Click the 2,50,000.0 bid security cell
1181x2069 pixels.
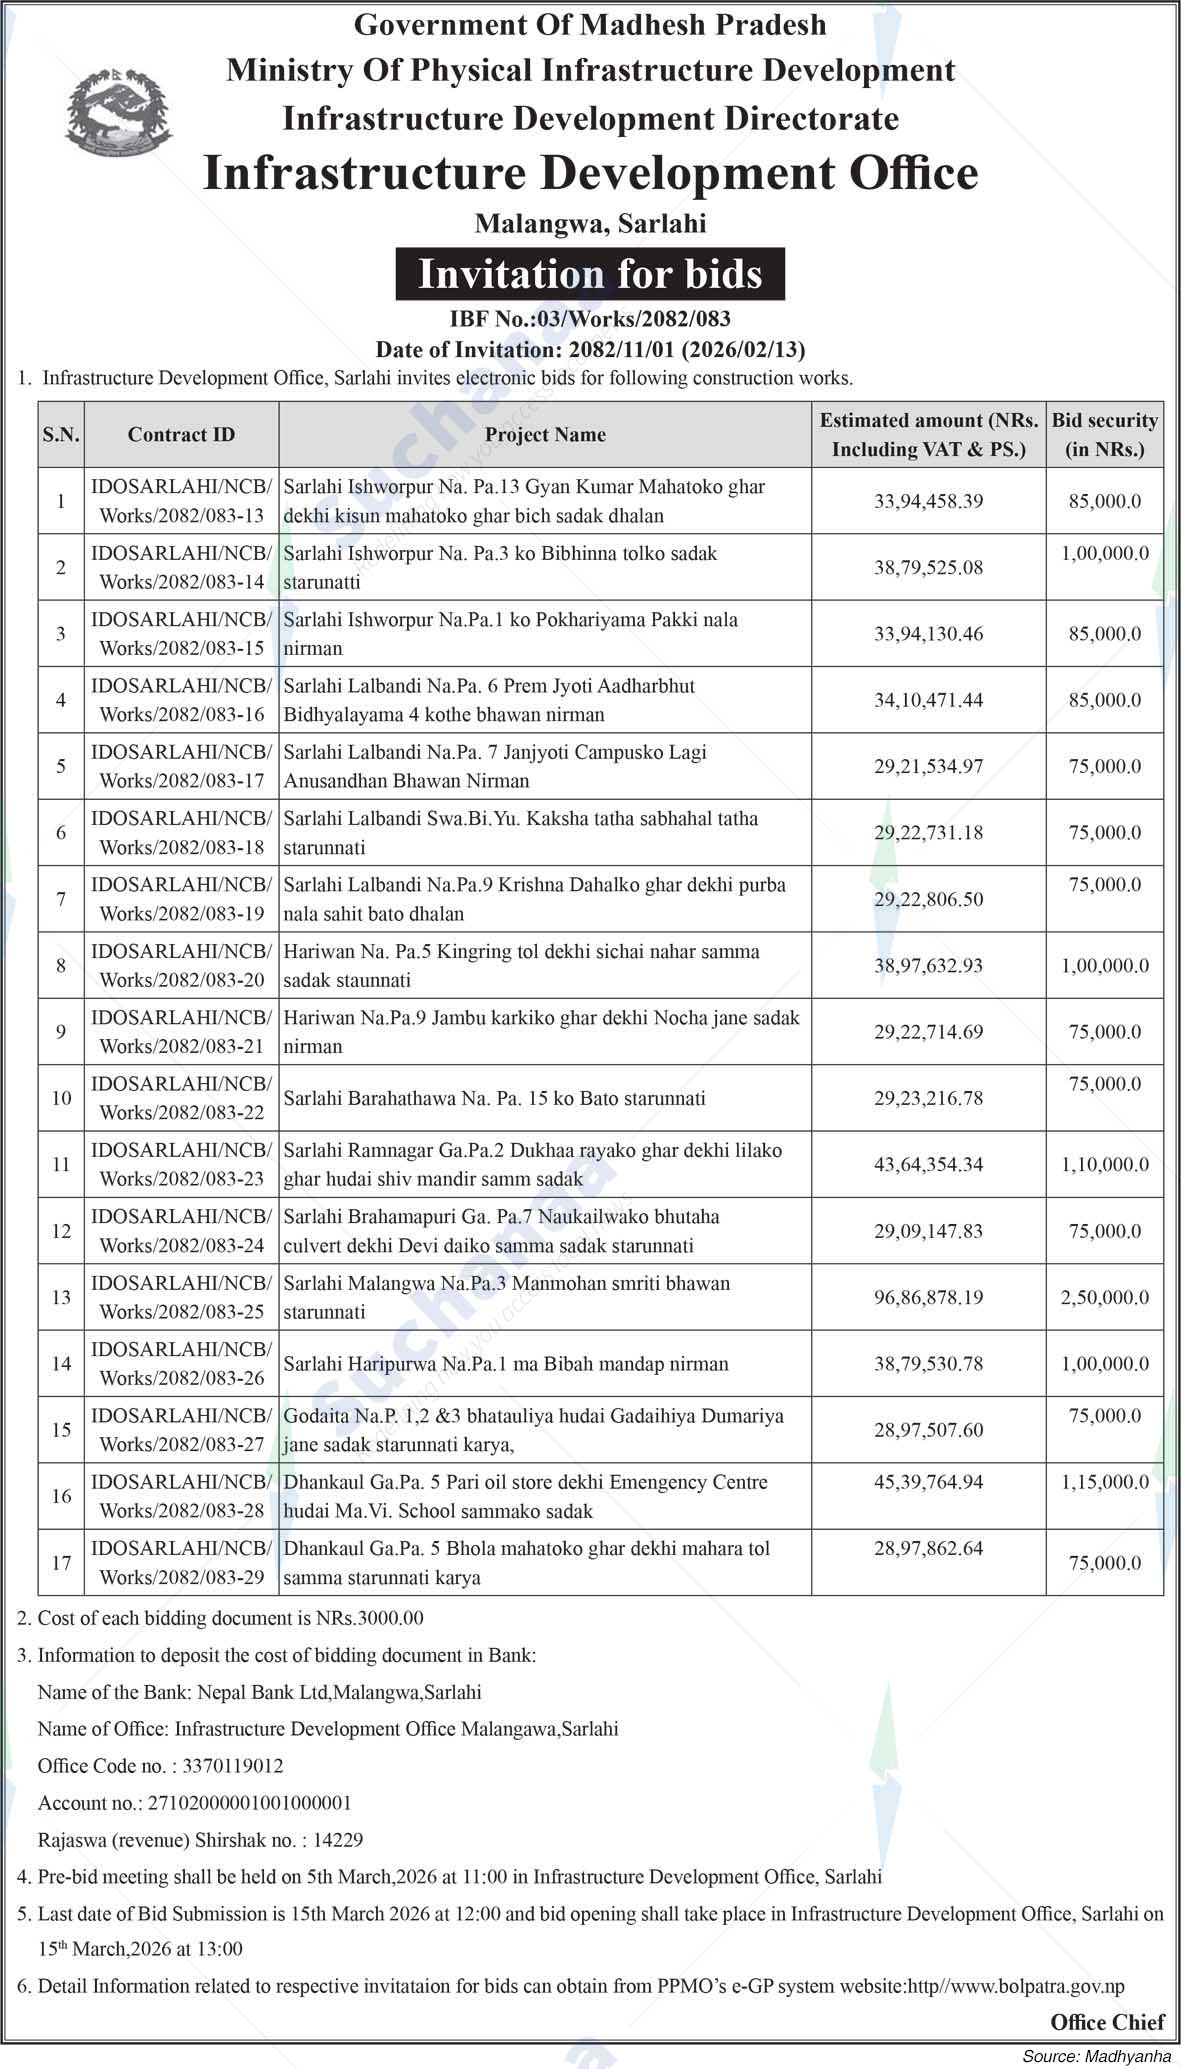coord(1104,1297)
